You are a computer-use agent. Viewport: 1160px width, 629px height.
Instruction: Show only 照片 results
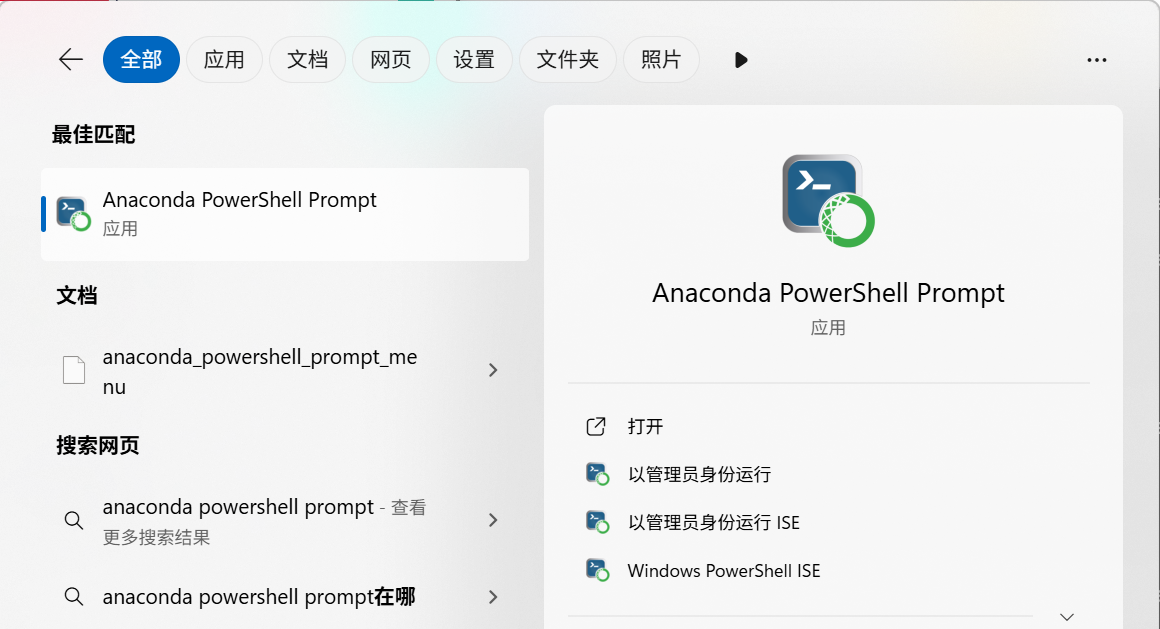[x=661, y=60]
